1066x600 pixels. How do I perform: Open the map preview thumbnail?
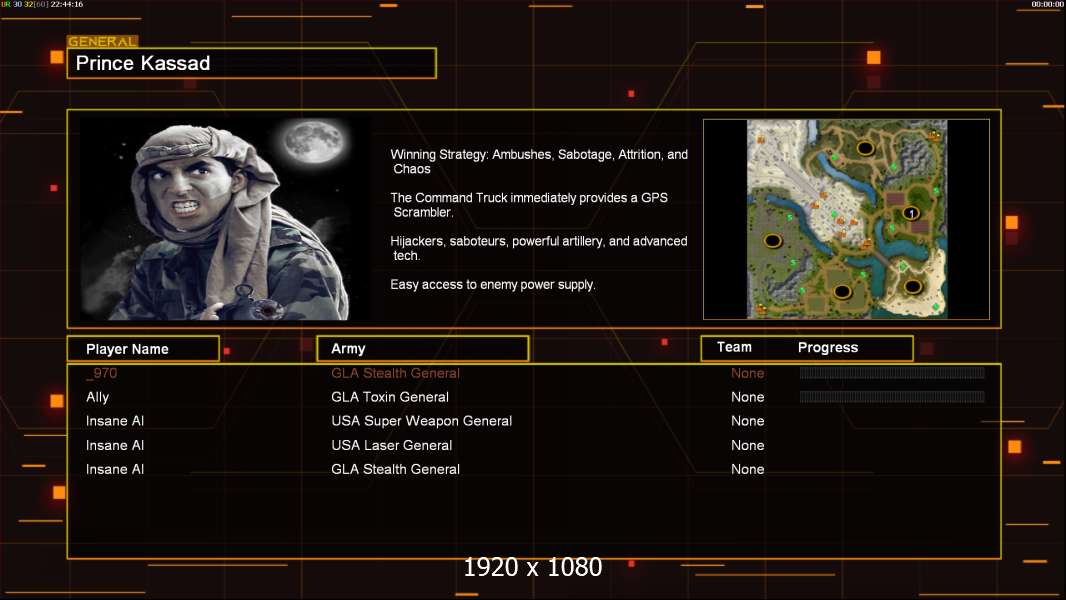point(846,219)
